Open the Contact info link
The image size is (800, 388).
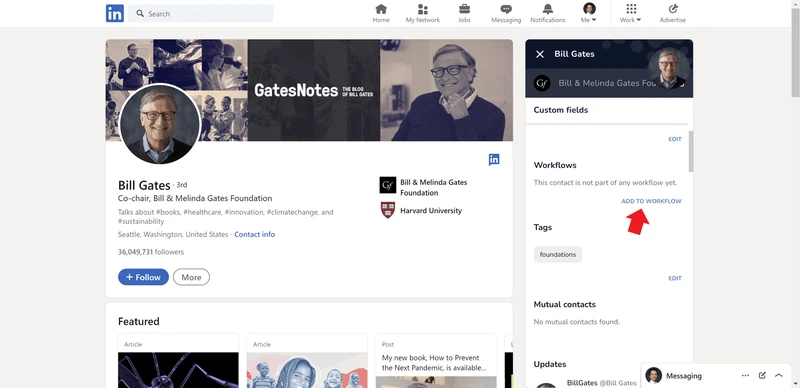click(x=255, y=234)
